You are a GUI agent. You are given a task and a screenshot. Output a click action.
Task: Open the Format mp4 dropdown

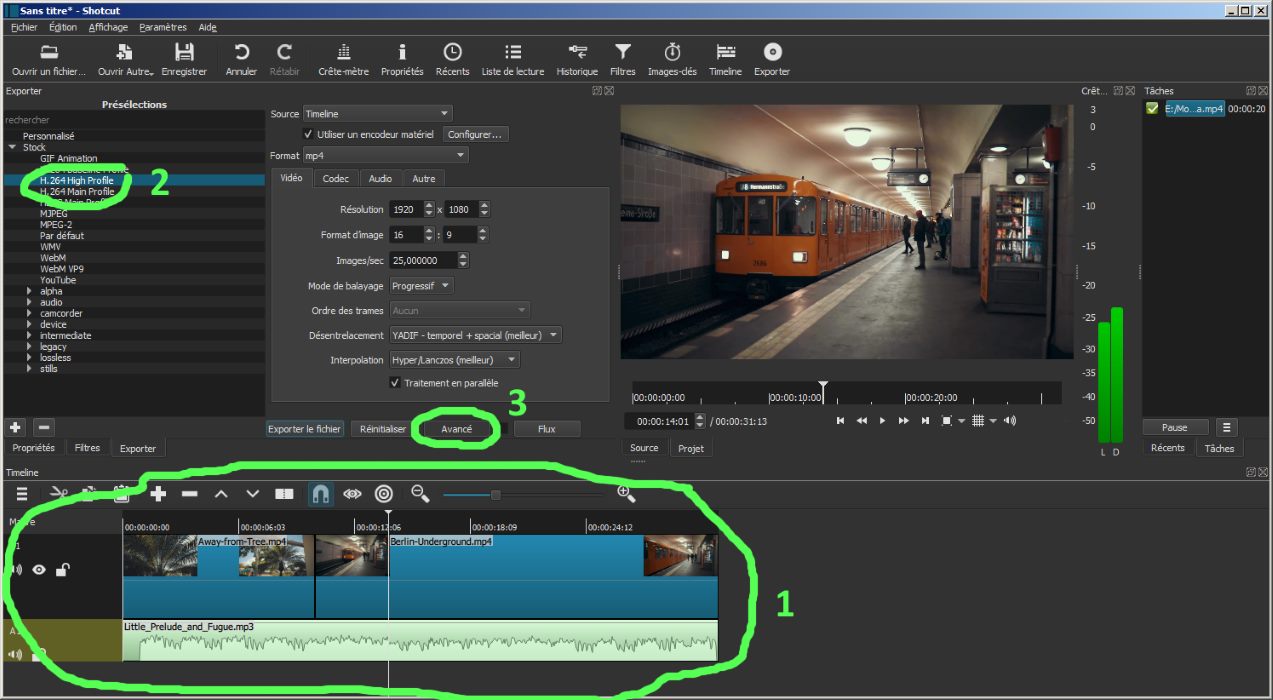[385, 156]
